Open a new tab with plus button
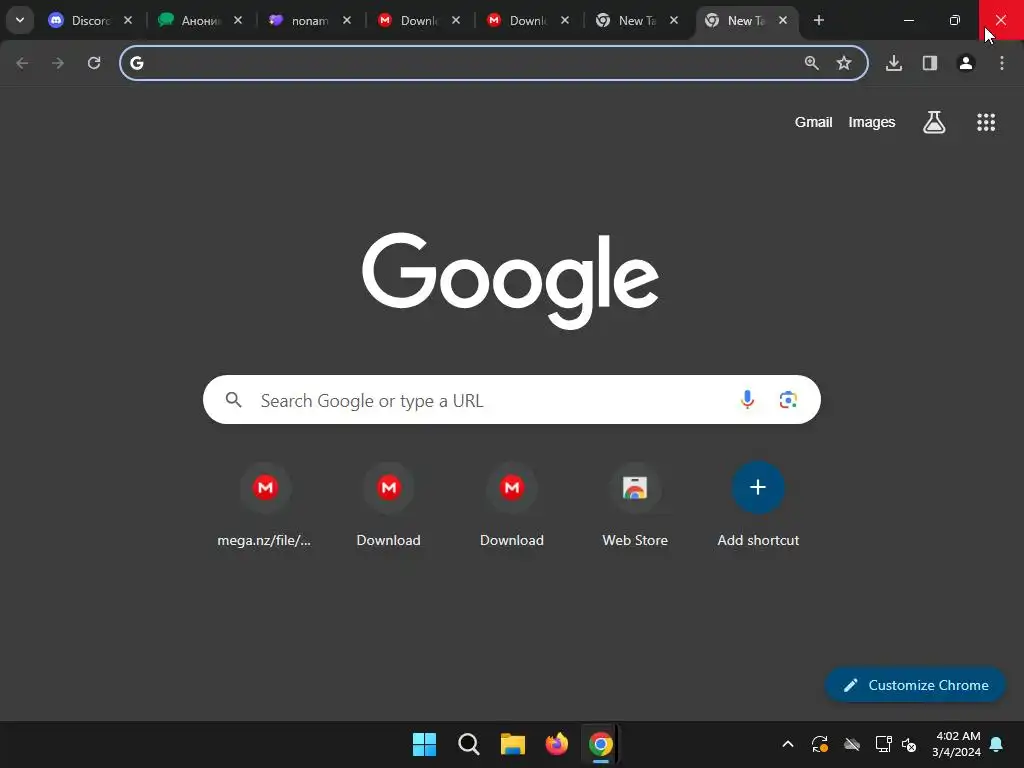 (818, 20)
